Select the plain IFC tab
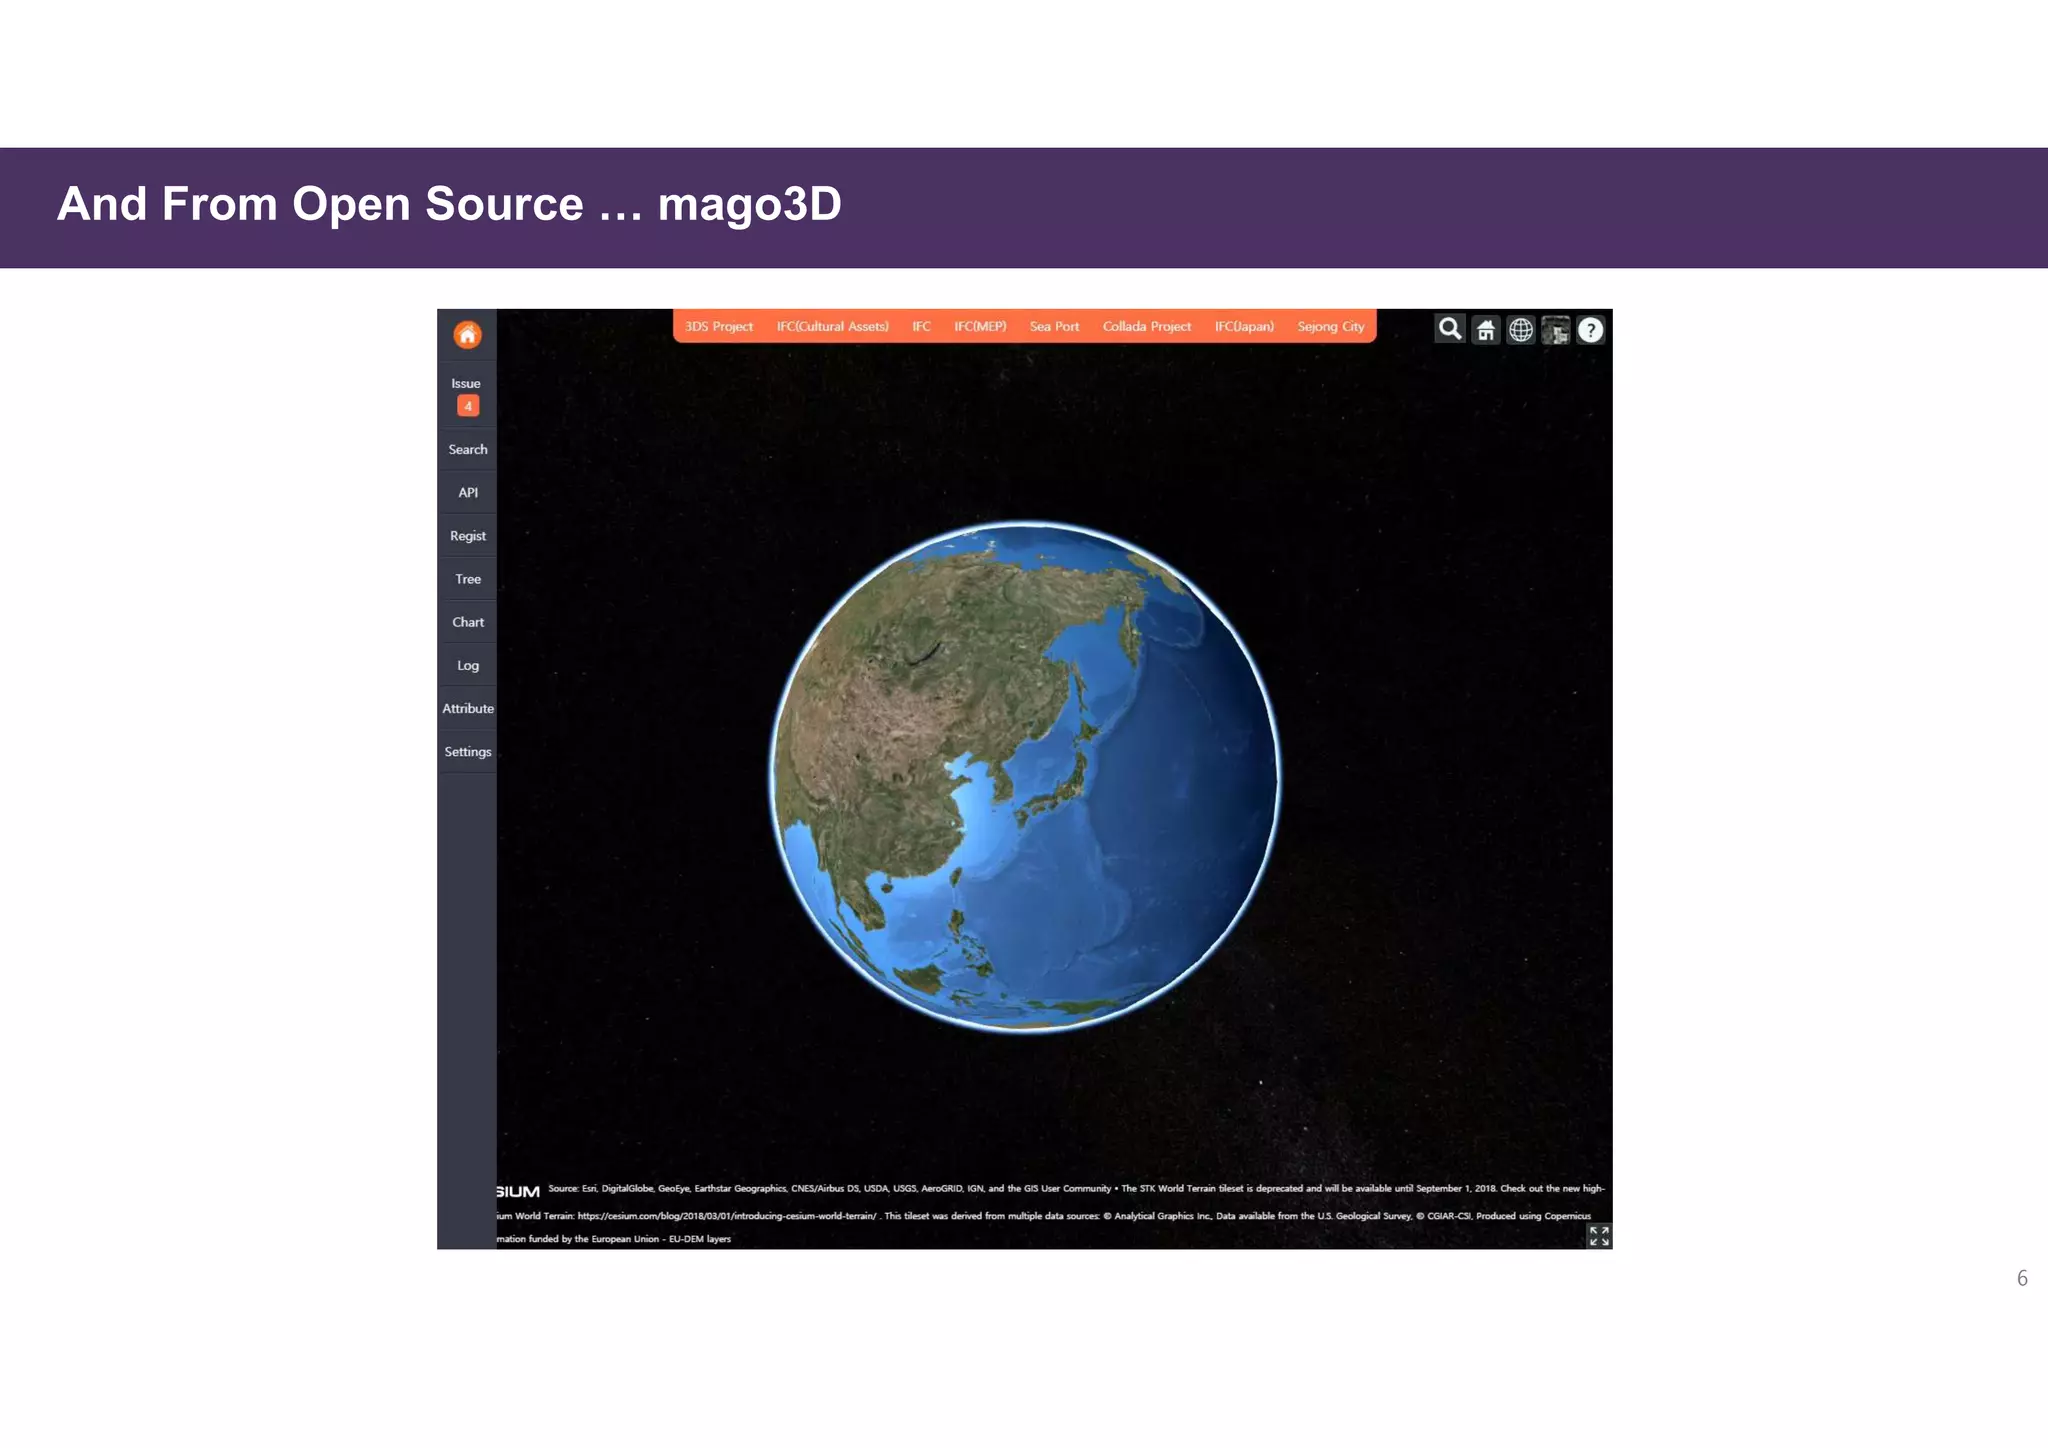Viewport: 2048px width, 1448px height. click(921, 327)
